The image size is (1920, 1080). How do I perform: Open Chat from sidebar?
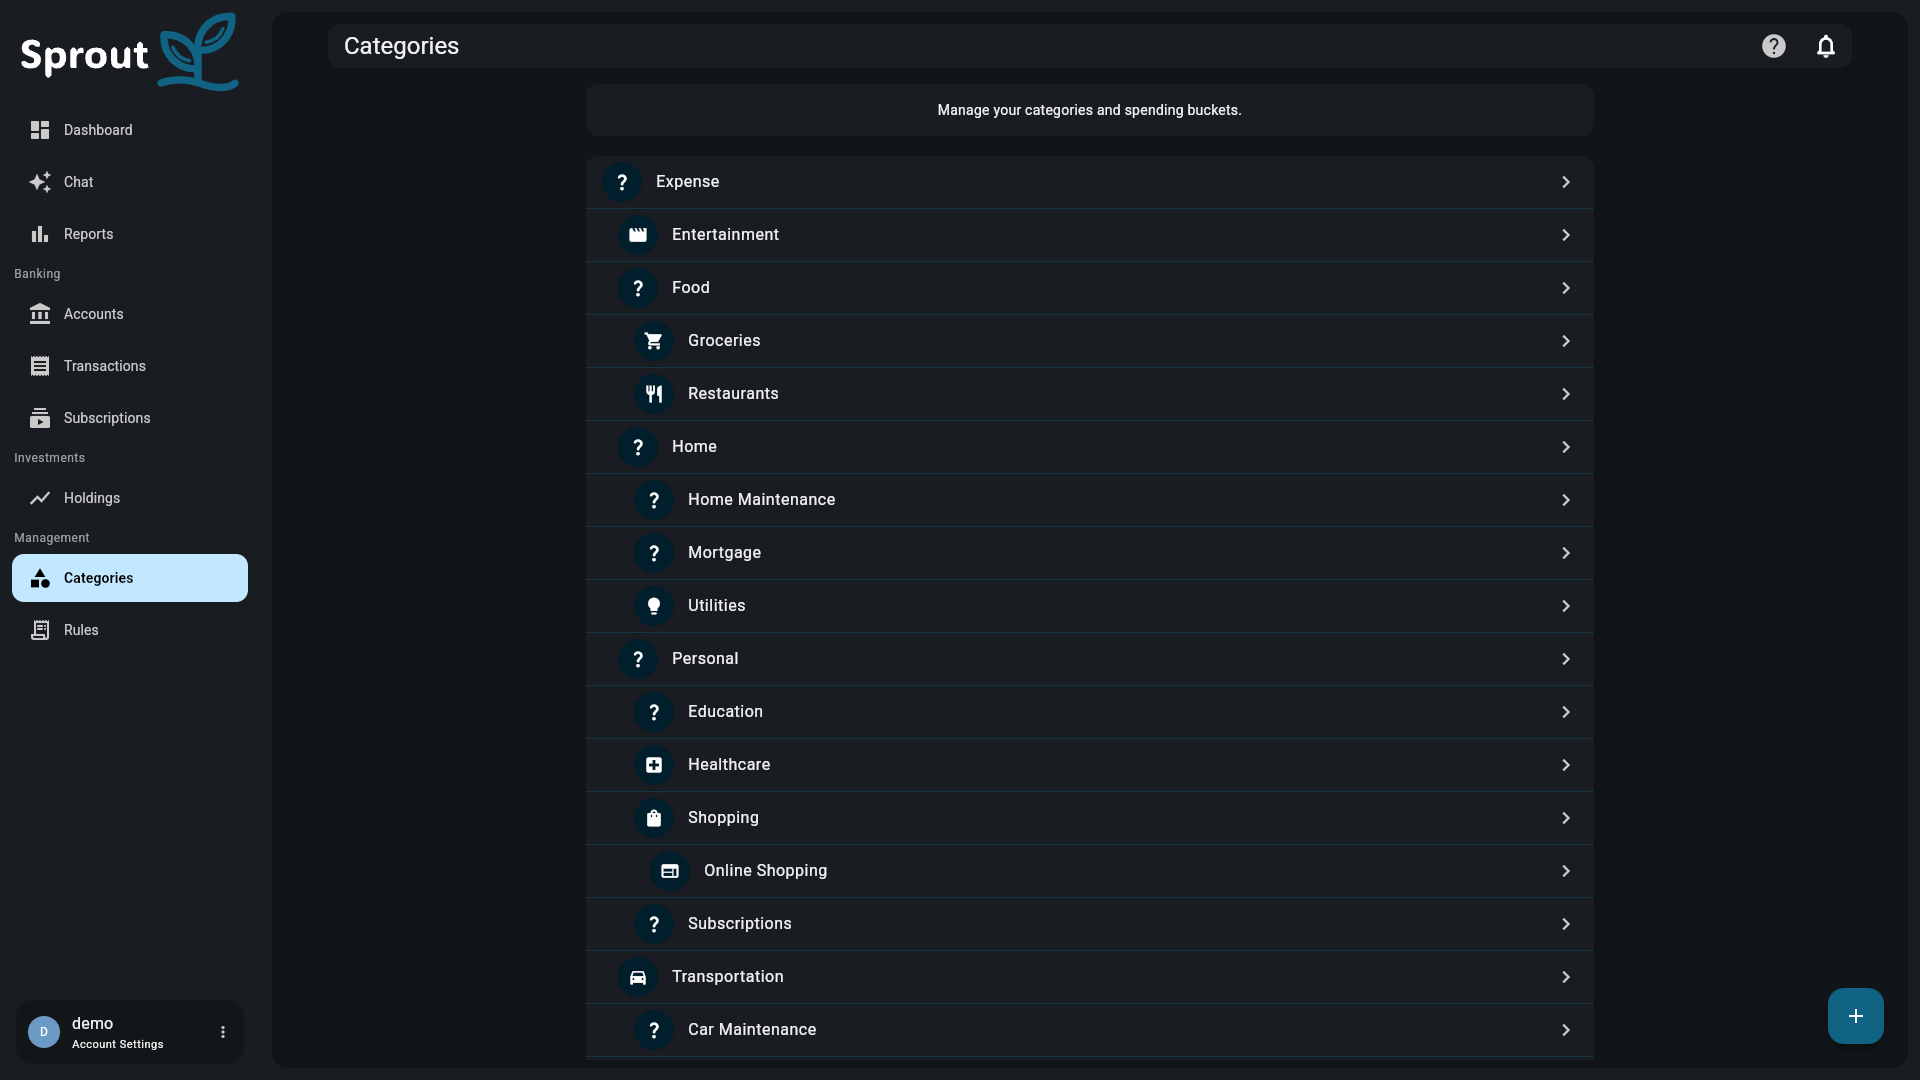(130, 182)
